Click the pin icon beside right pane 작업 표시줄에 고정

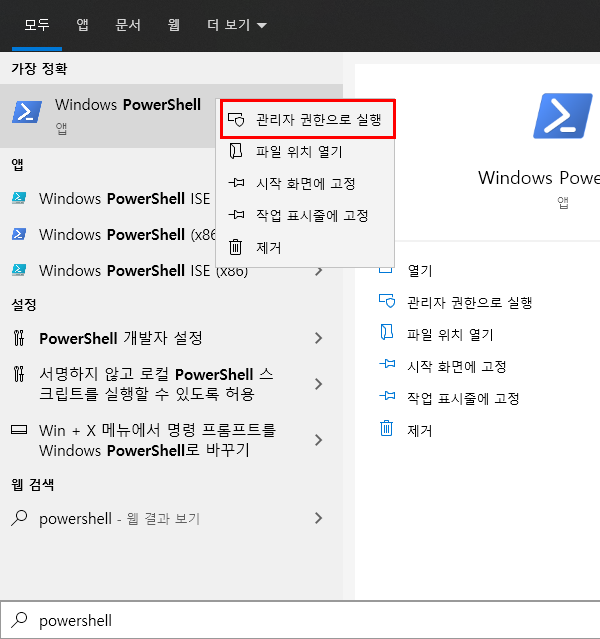coord(387,396)
